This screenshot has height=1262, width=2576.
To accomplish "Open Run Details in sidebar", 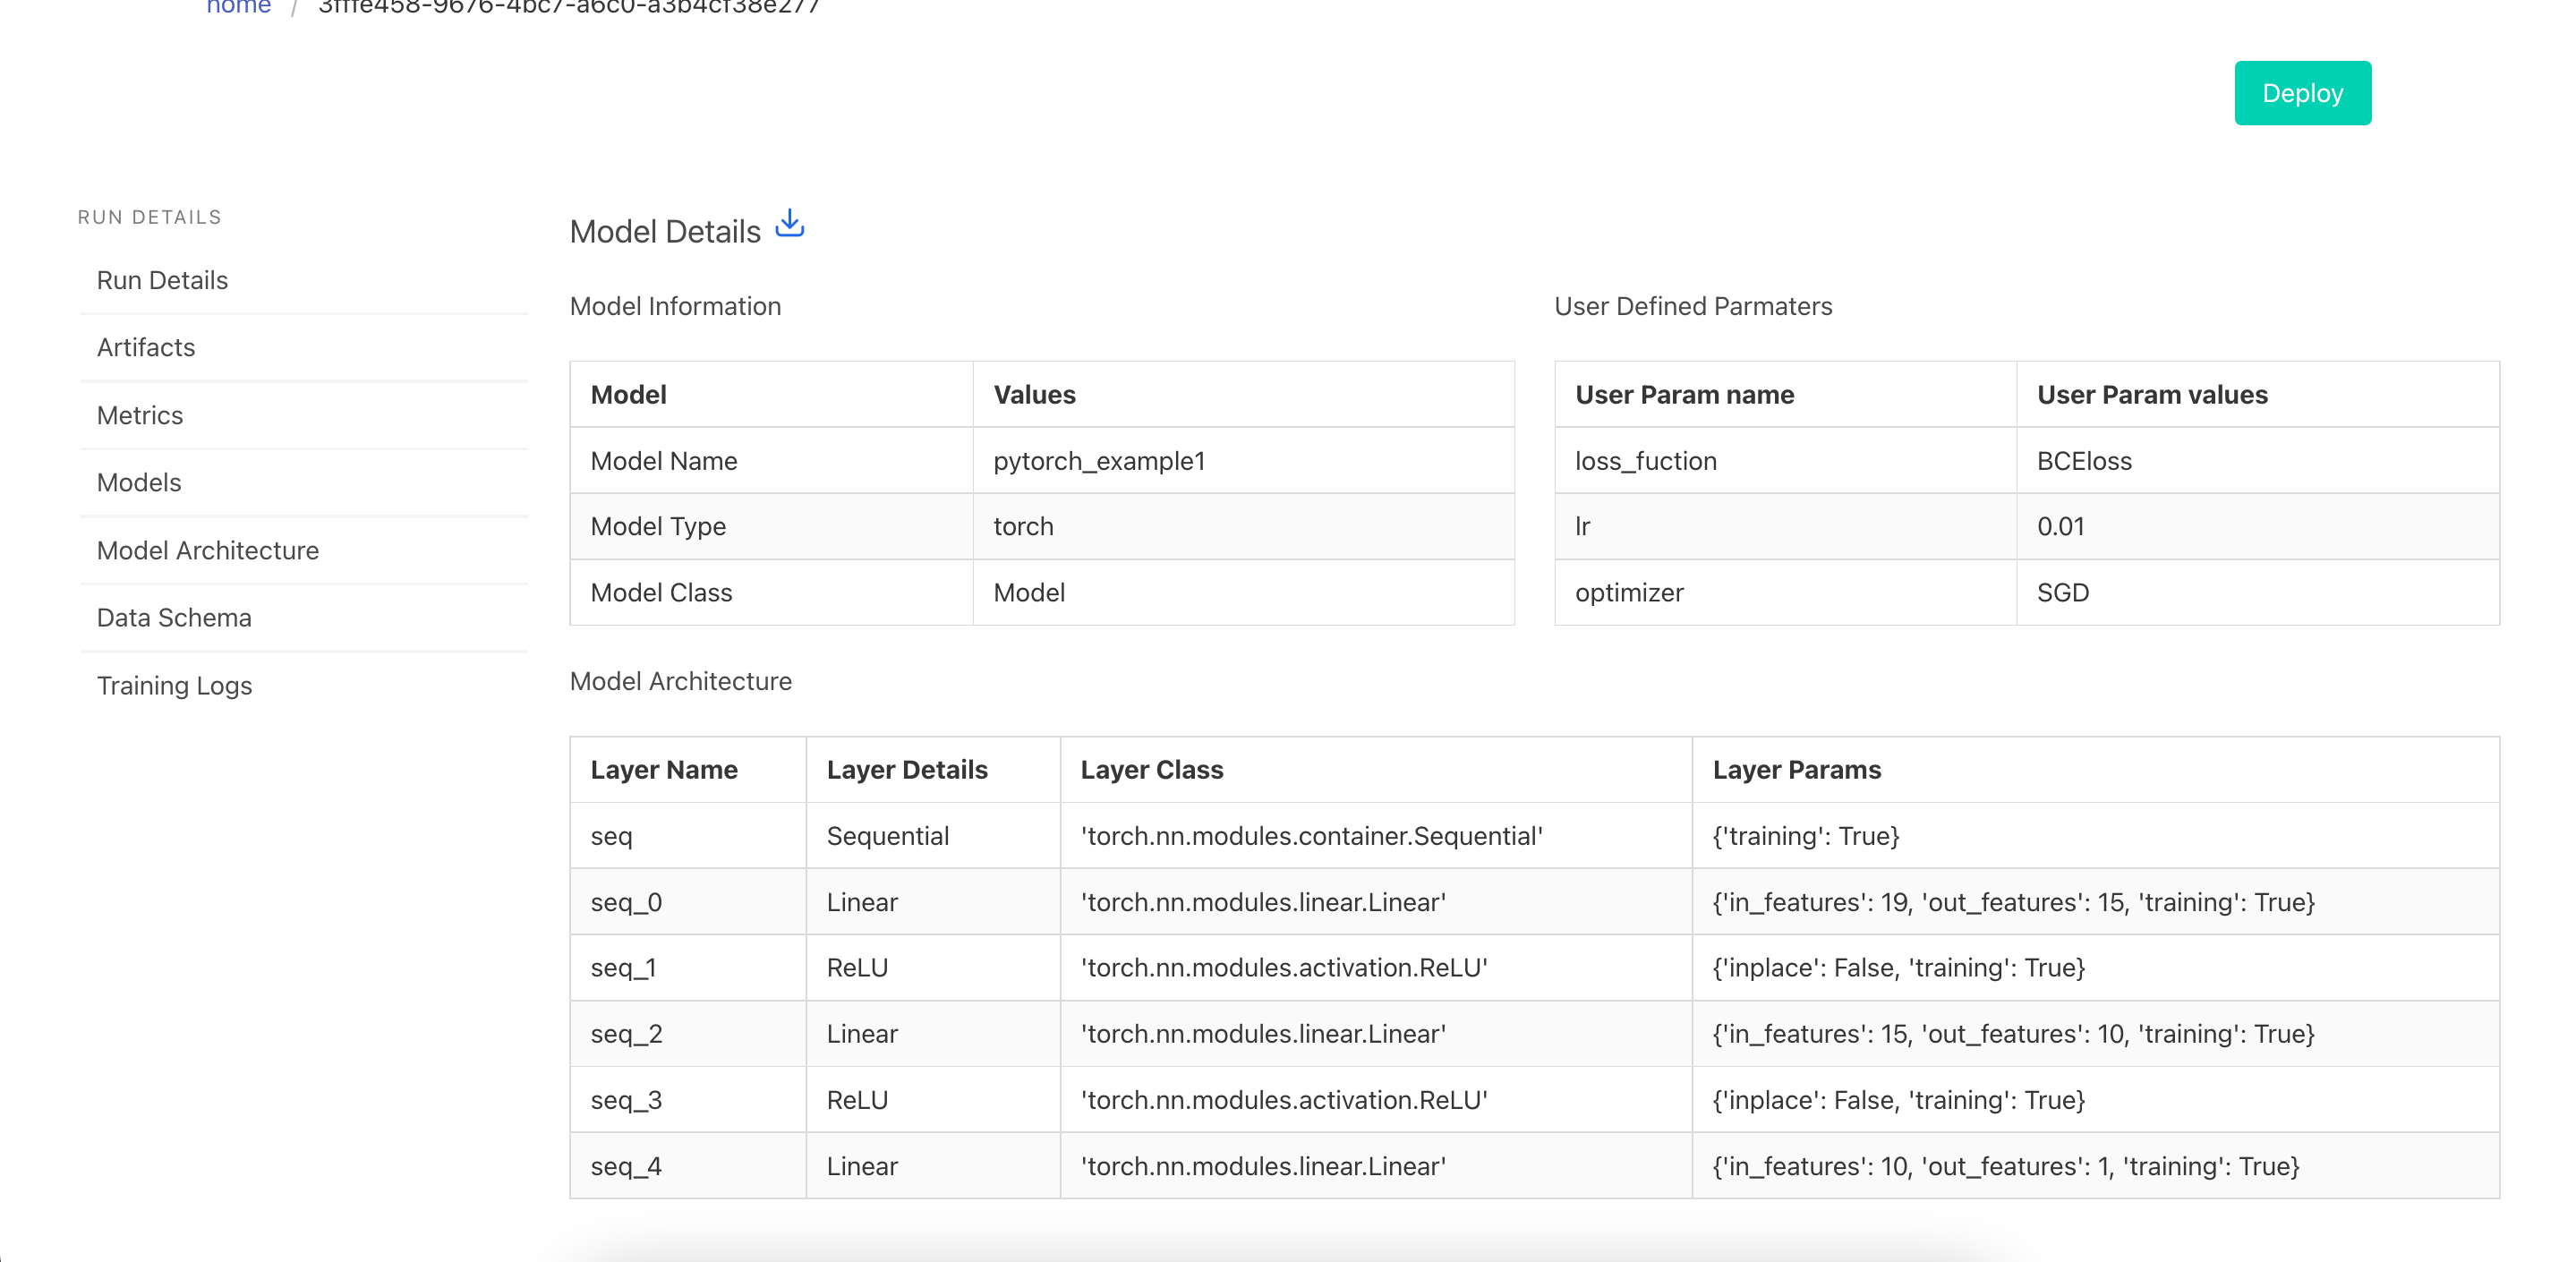I will point(162,280).
